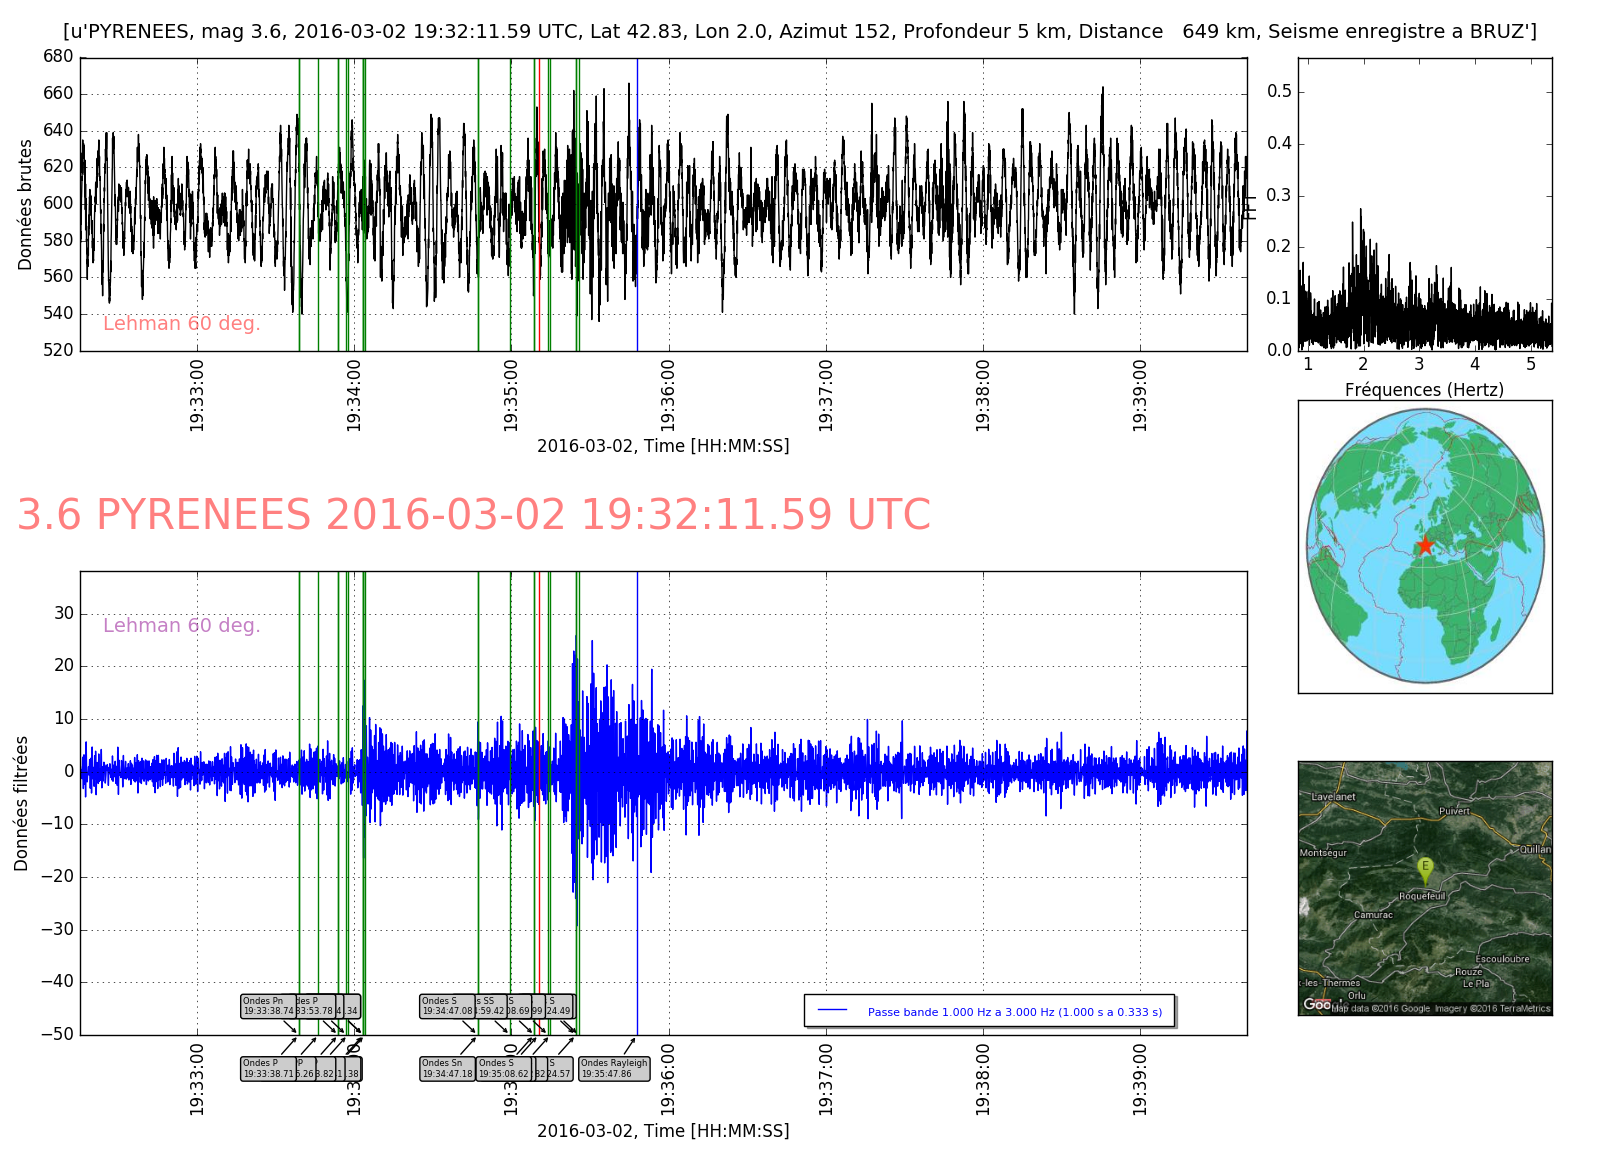Click the Lavelanet town label on the map
This screenshot has height=1150, width=1600.
tap(1333, 797)
